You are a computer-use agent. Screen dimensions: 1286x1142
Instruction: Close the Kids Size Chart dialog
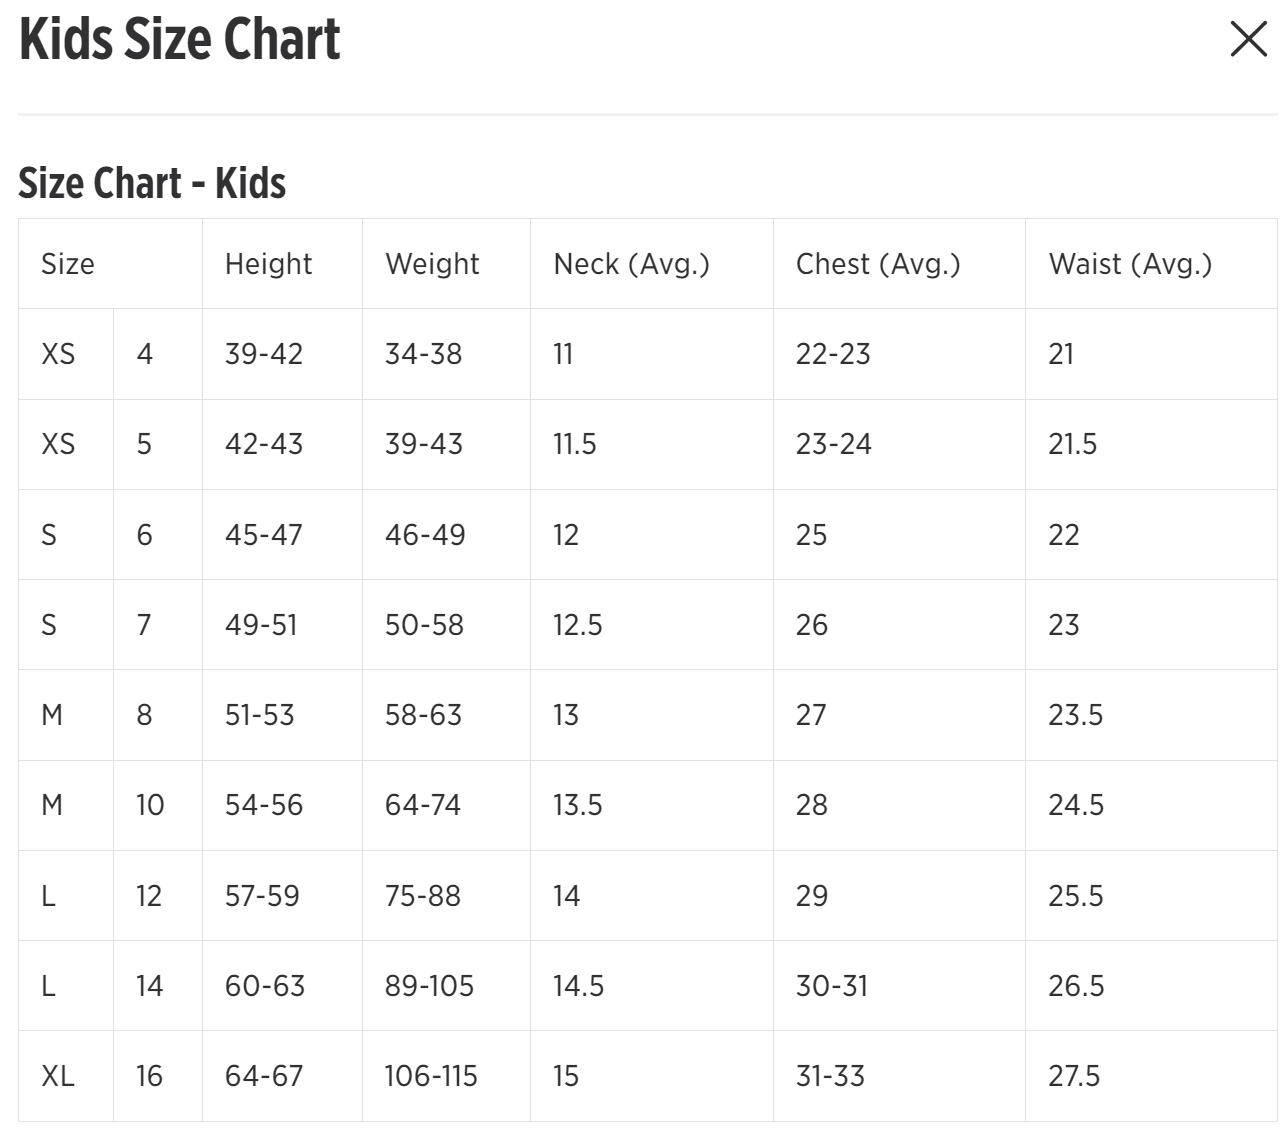point(1248,40)
